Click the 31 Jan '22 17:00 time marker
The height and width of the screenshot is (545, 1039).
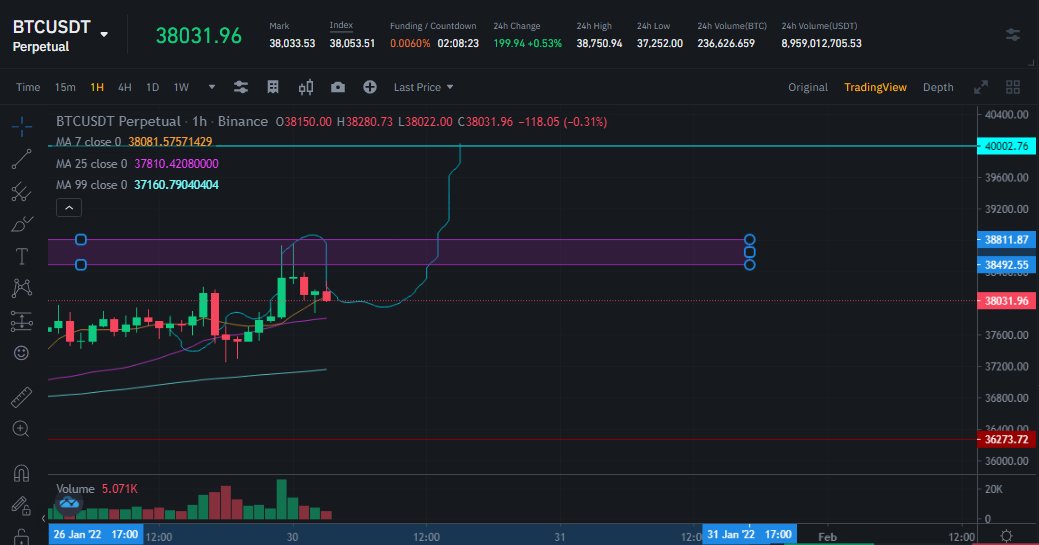749,534
